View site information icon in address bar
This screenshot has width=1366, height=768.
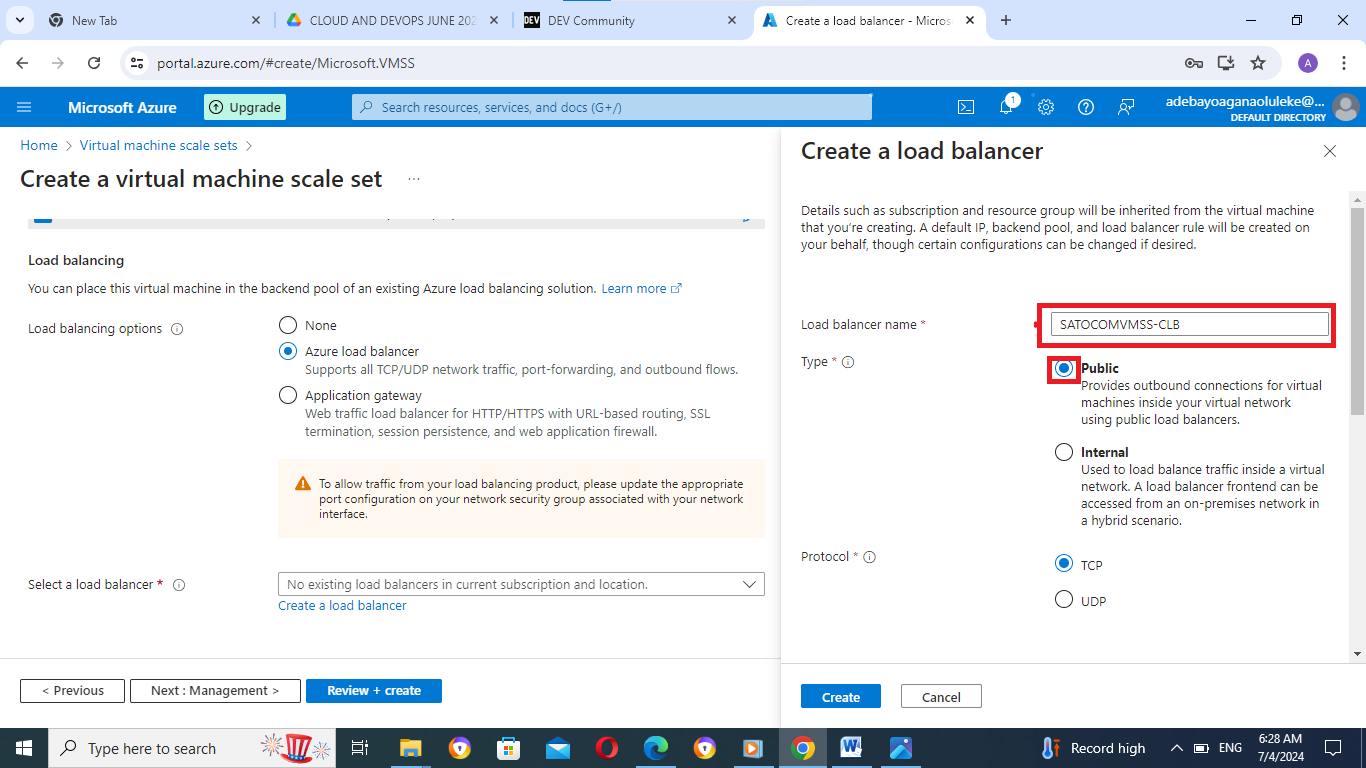coord(138,63)
